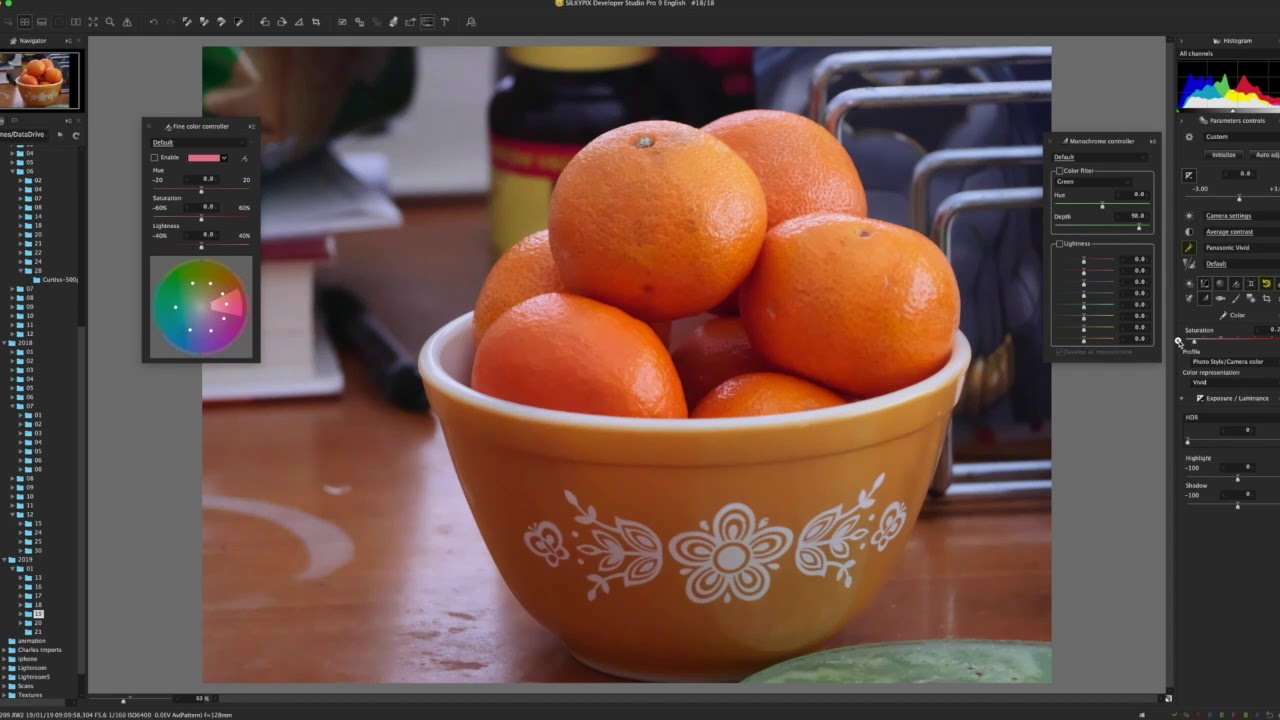The width and height of the screenshot is (1280, 720).
Task: Click the highlighted monitor-shaped toolbar icon
Action: [x=427, y=21]
